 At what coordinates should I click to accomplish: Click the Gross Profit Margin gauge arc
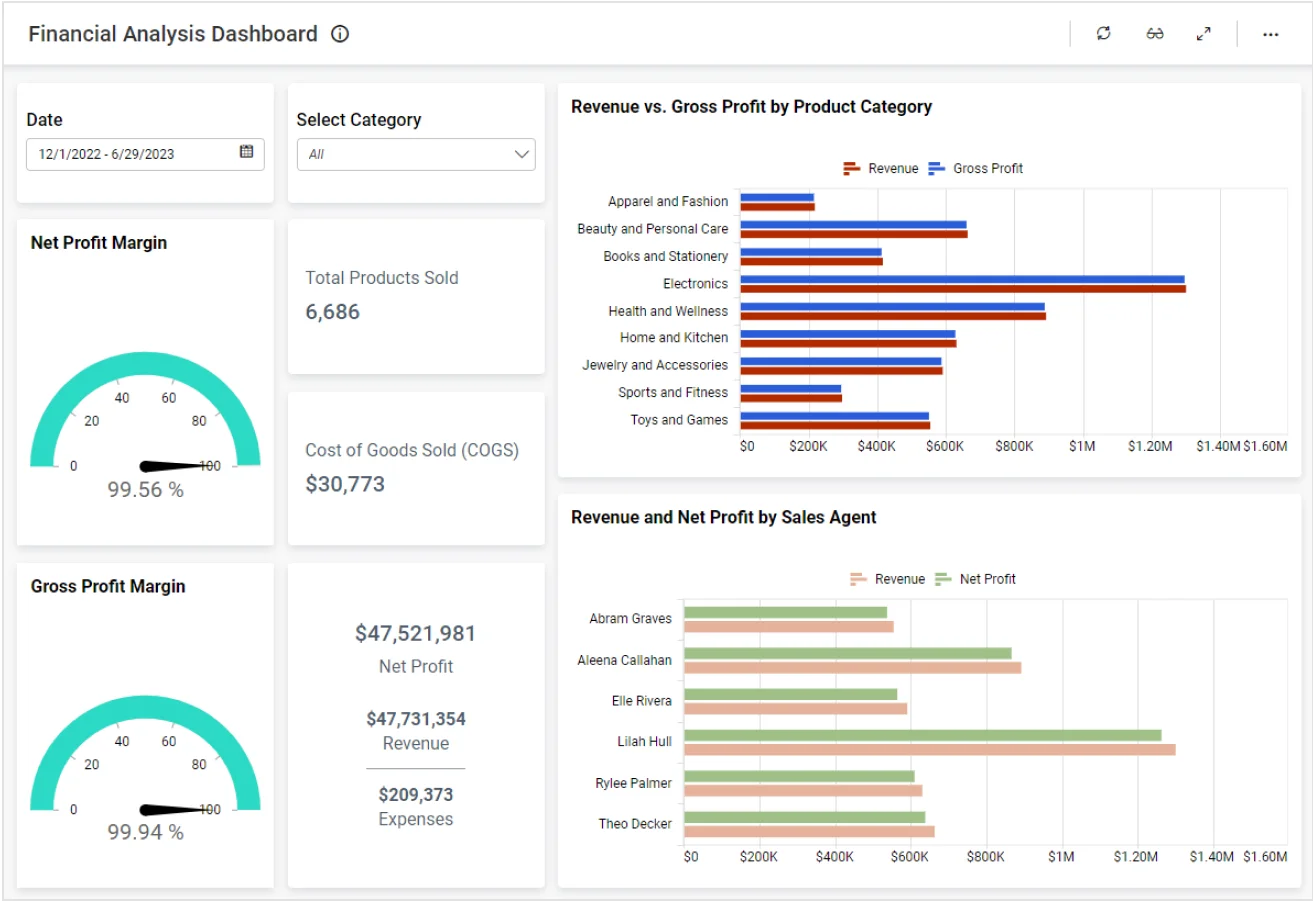click(145, 709)
